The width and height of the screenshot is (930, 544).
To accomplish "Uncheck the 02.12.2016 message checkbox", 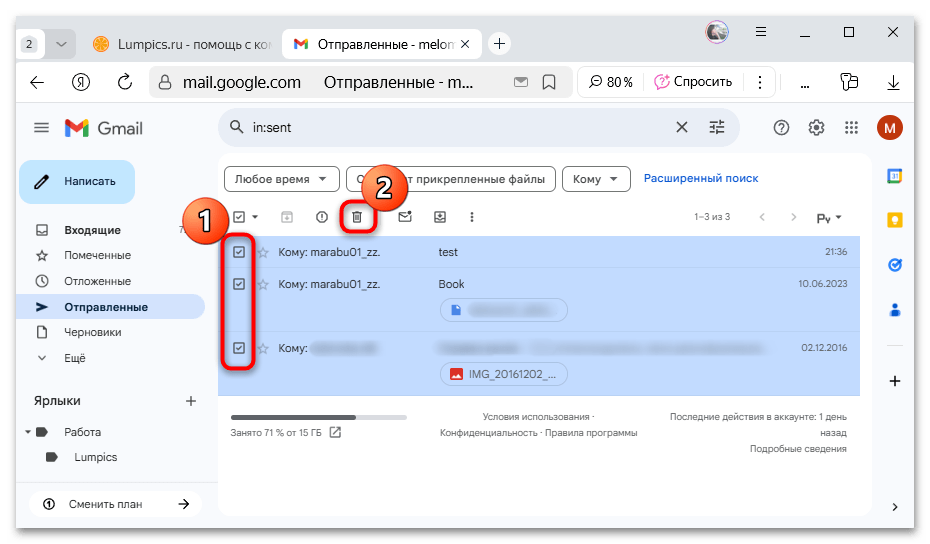I will pos(239,348).
